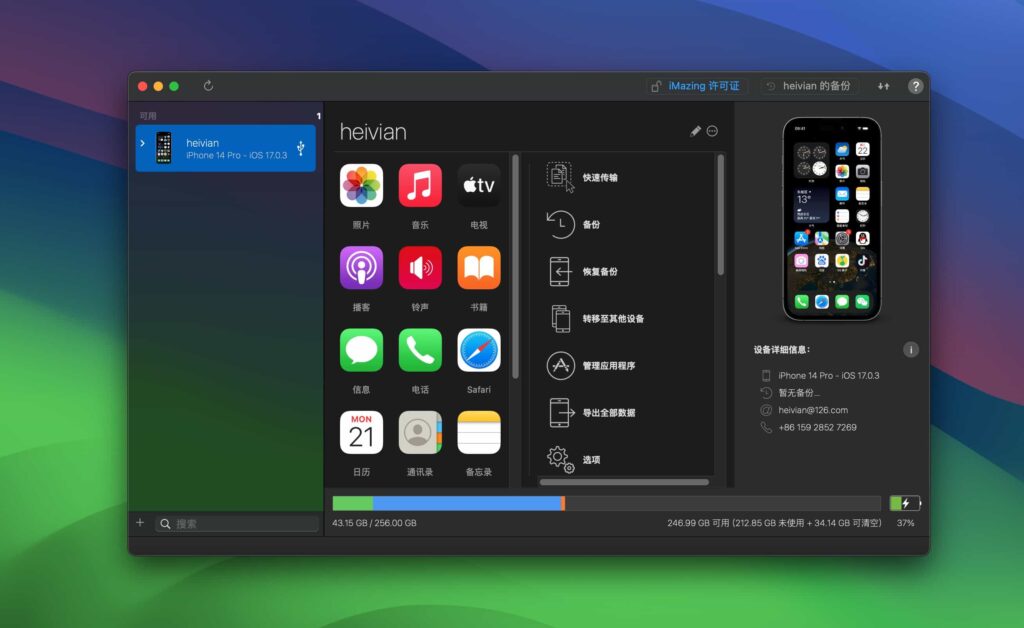
Task: Refresh devices with the reload icon
Action: click(x=208, y=85)
